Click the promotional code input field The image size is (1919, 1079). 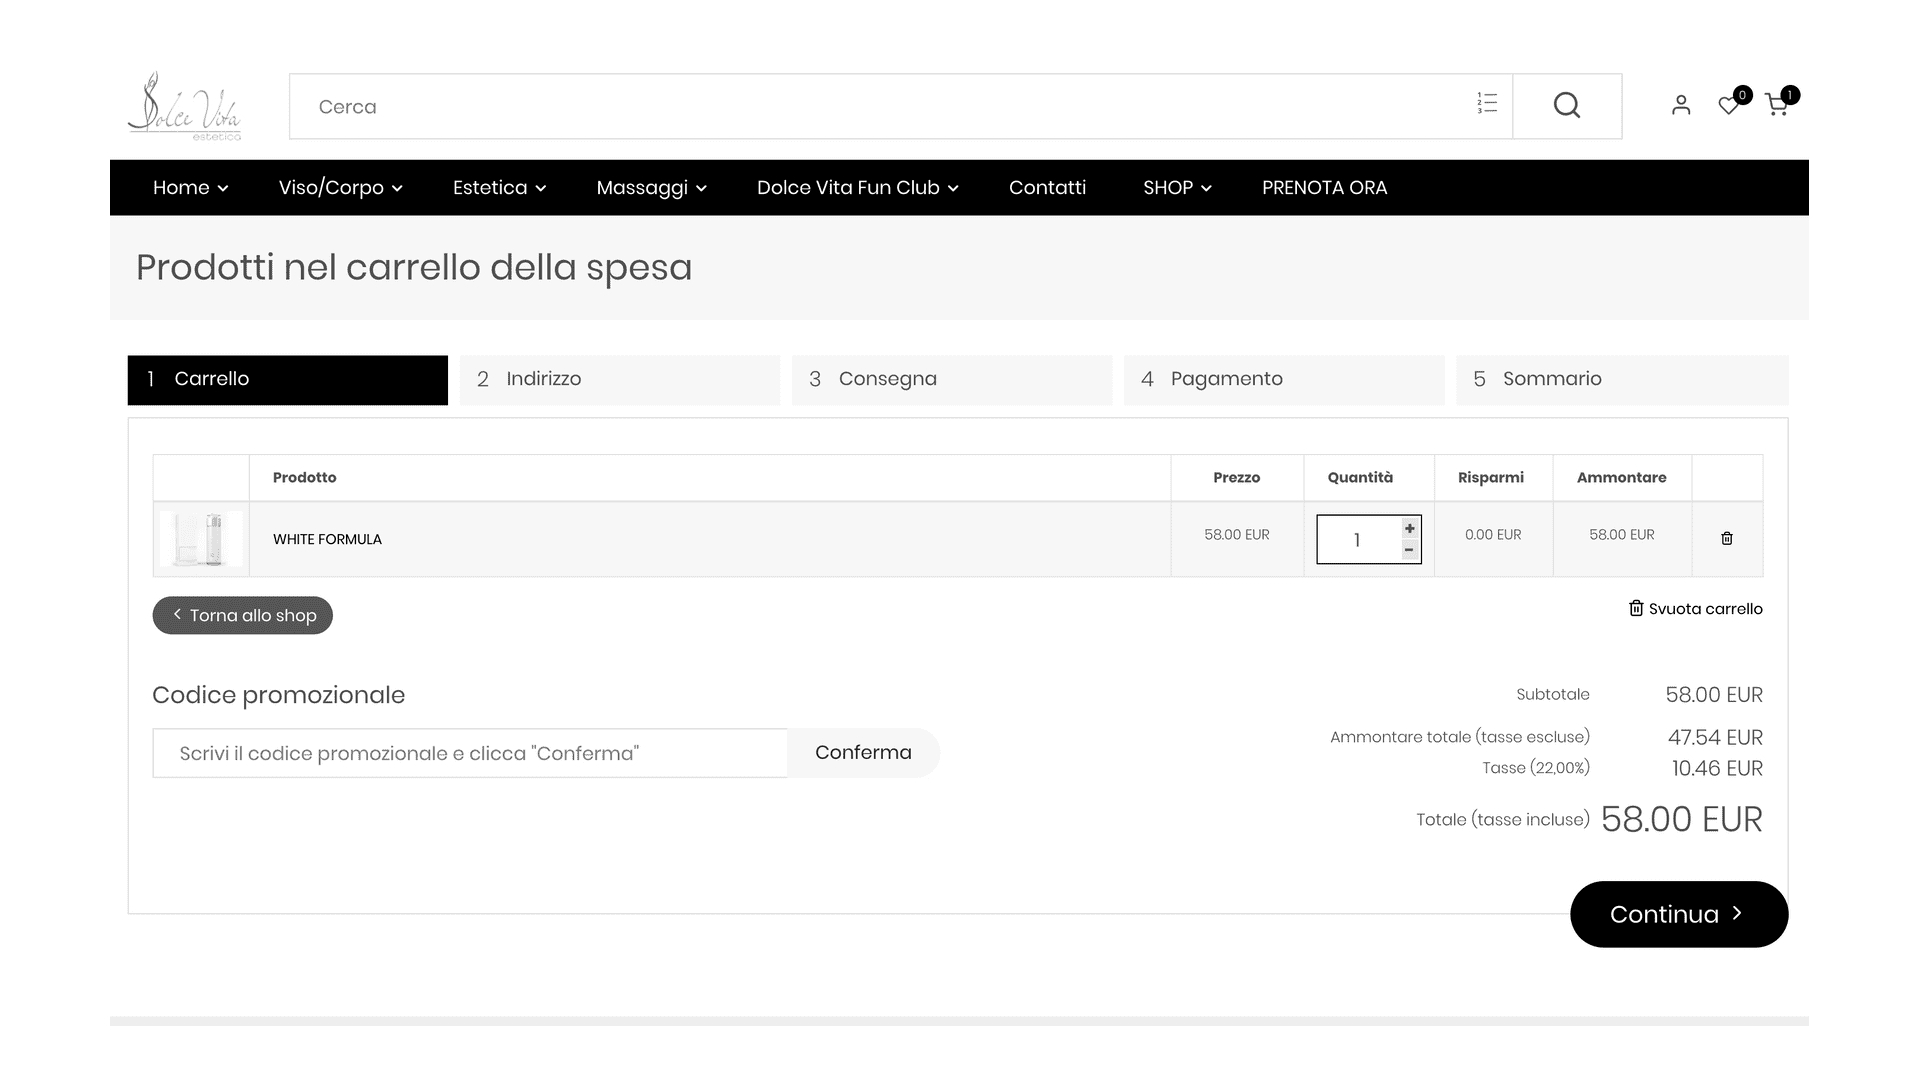click(x=470, y=753)
